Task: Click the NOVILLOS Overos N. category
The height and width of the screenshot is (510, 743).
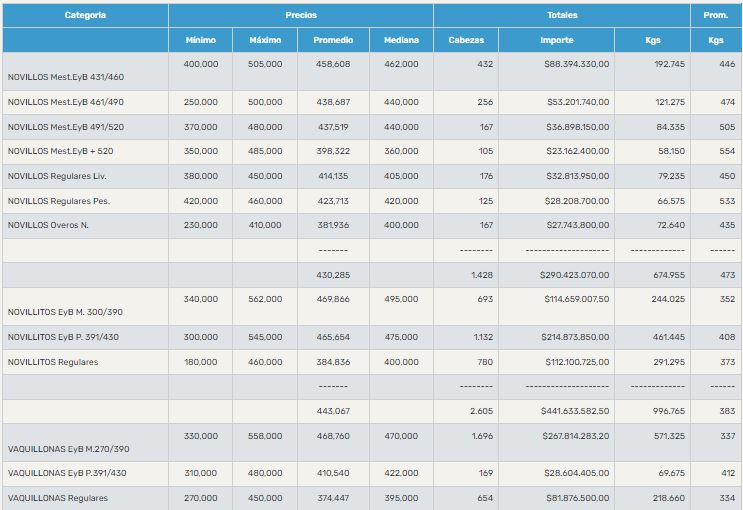Action: 48,225
